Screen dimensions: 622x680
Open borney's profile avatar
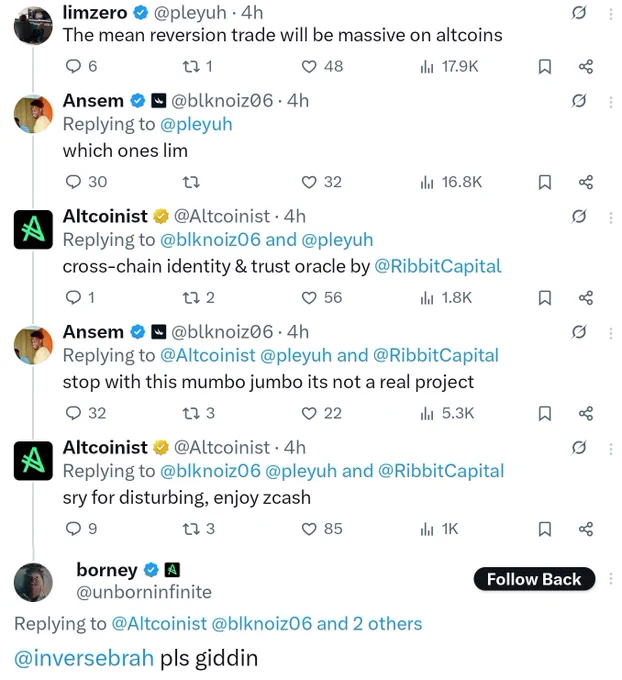33,582
